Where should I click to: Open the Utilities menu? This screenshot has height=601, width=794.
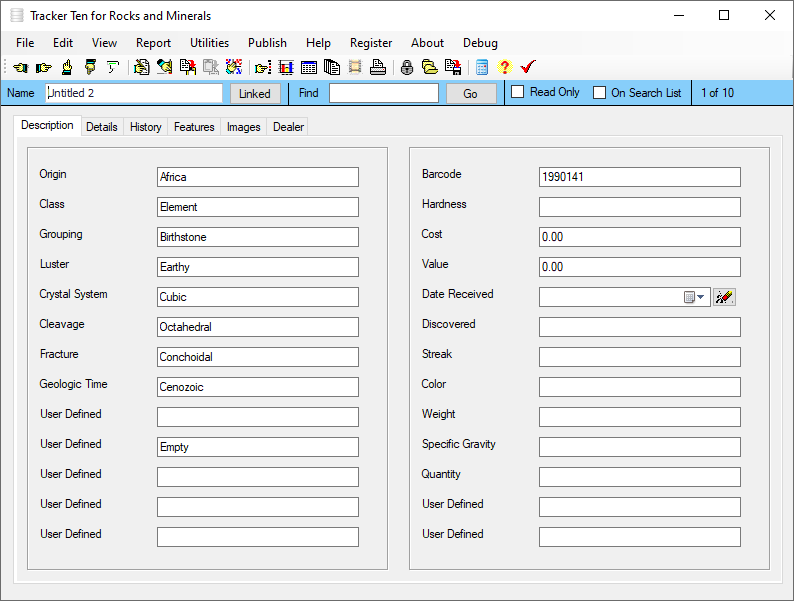pyautogui.click(x=209, y=43)
